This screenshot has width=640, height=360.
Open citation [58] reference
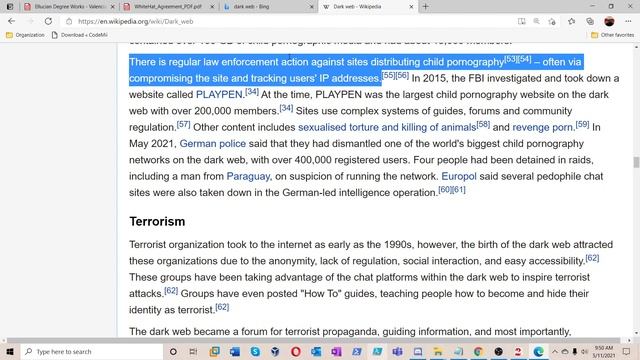[x=483, y=124]
